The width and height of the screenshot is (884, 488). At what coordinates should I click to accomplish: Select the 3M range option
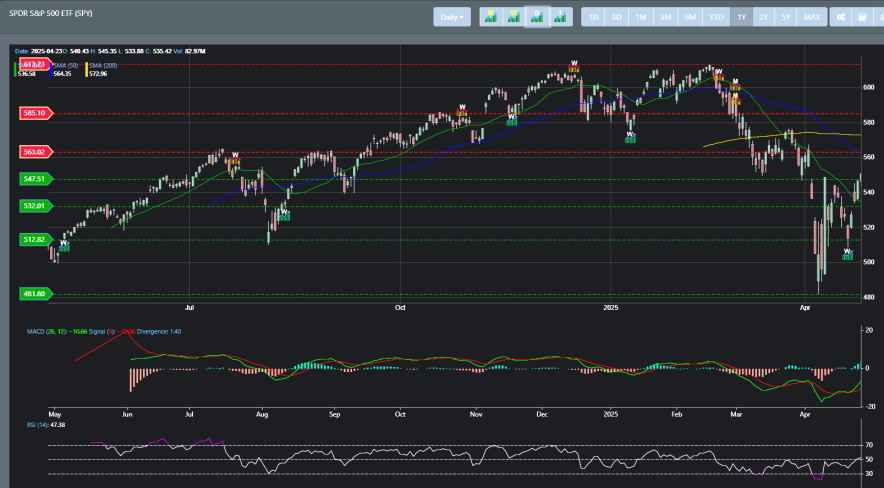[665, 17]
